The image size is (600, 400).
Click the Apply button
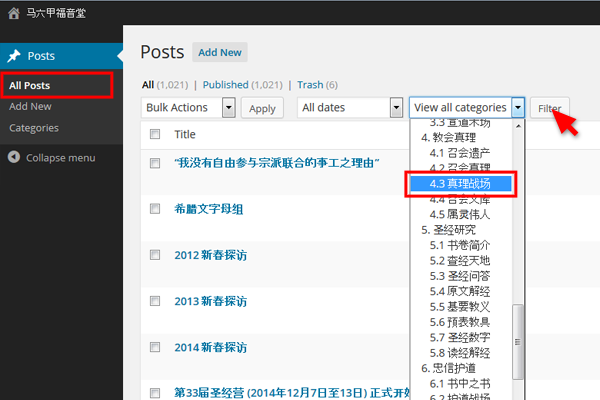262,108
